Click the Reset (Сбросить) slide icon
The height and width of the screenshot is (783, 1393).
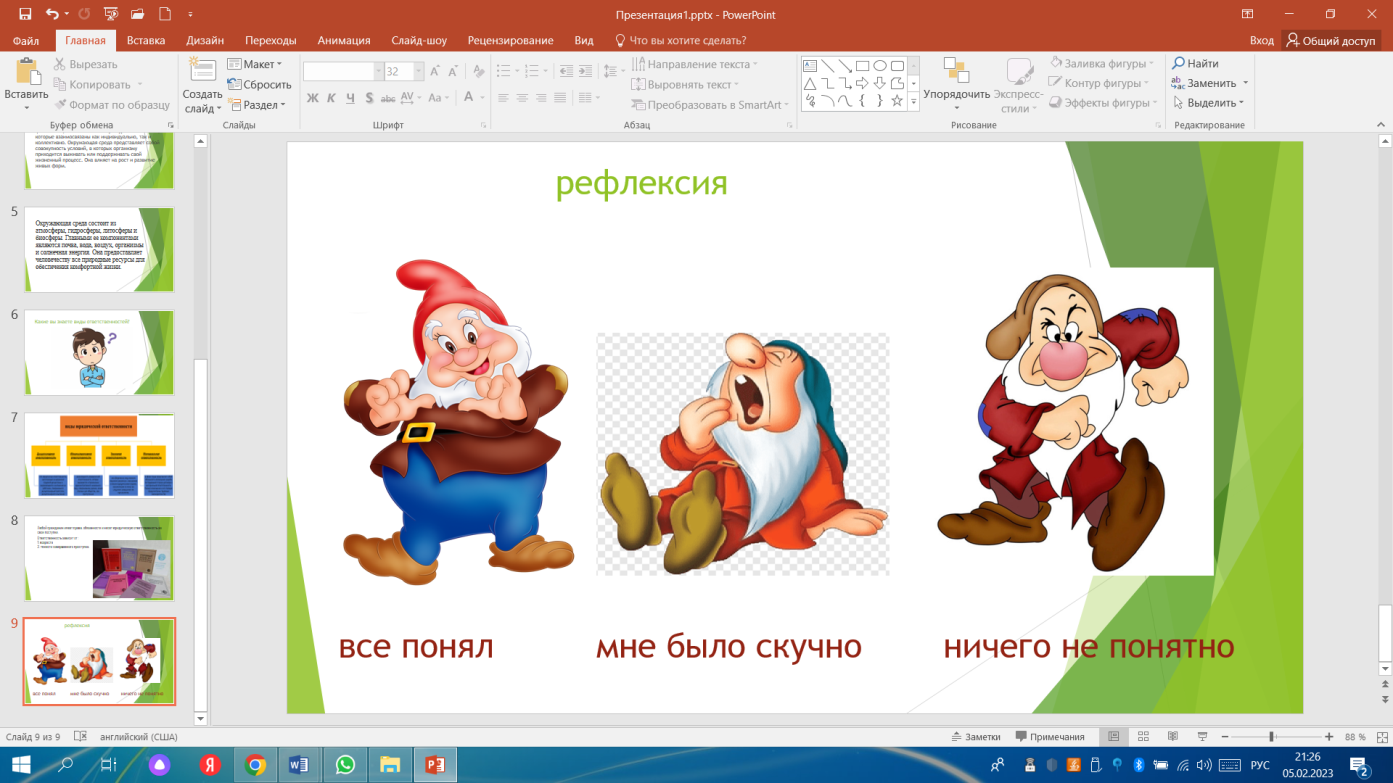[x=234, y=85]
